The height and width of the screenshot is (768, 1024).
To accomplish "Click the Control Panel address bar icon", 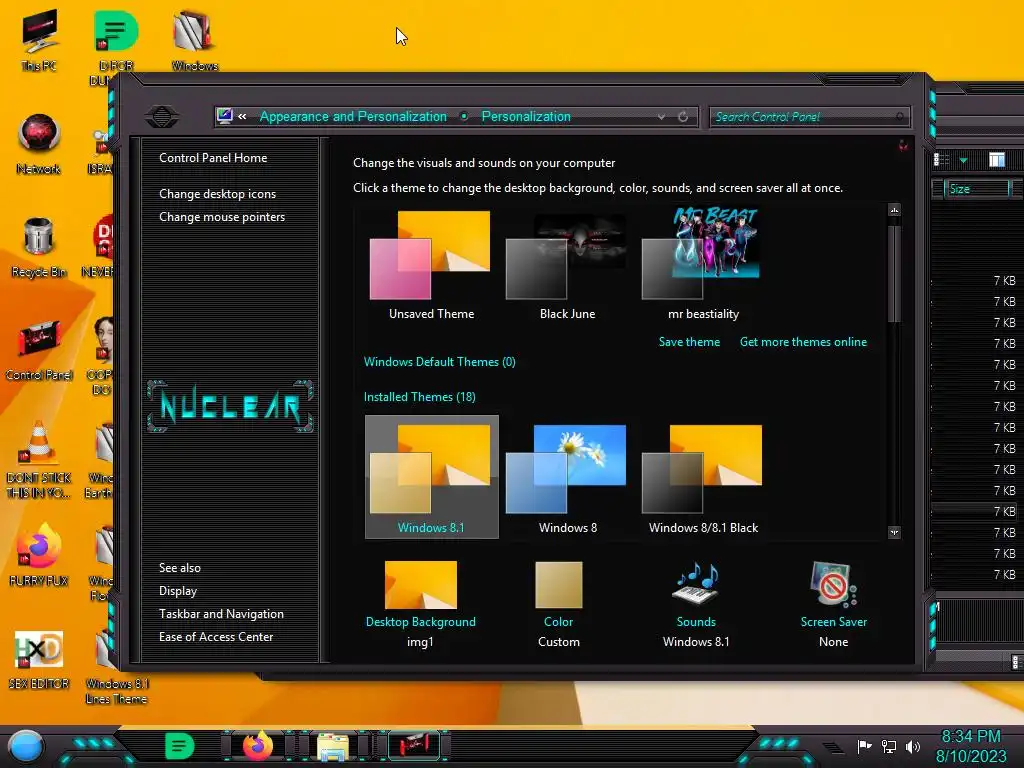I will click(225, 116).
